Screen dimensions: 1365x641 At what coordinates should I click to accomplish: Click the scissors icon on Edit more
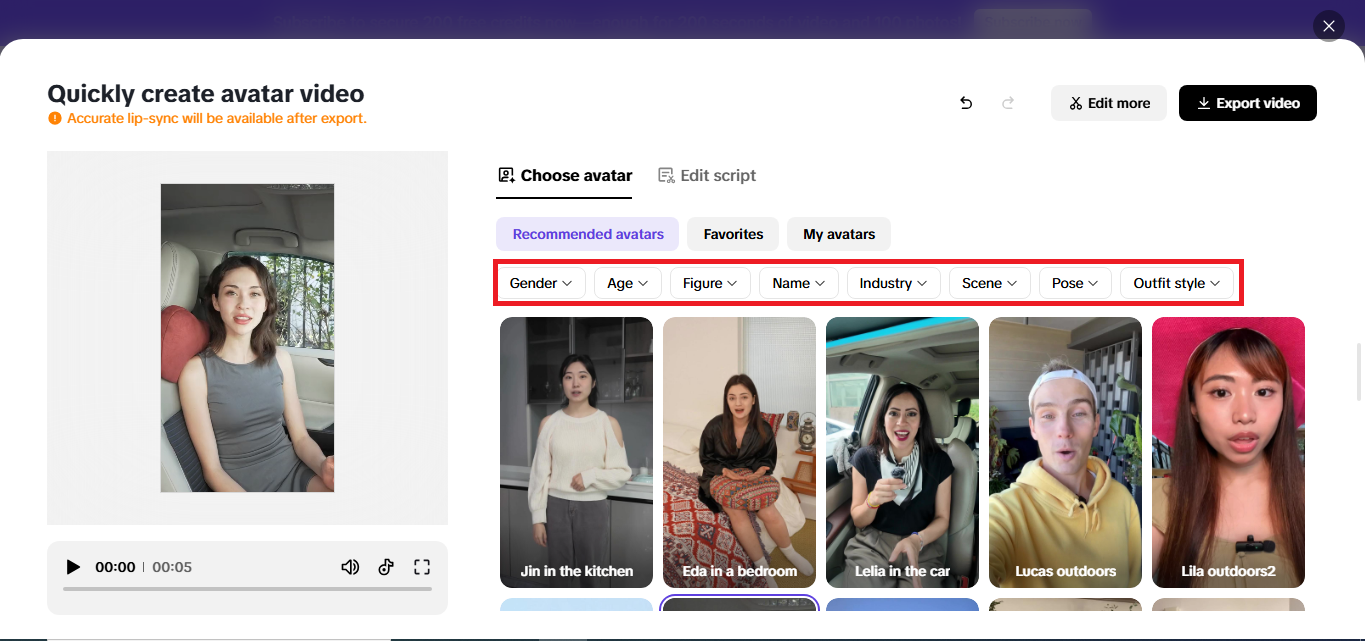[x=1075, y=102]
